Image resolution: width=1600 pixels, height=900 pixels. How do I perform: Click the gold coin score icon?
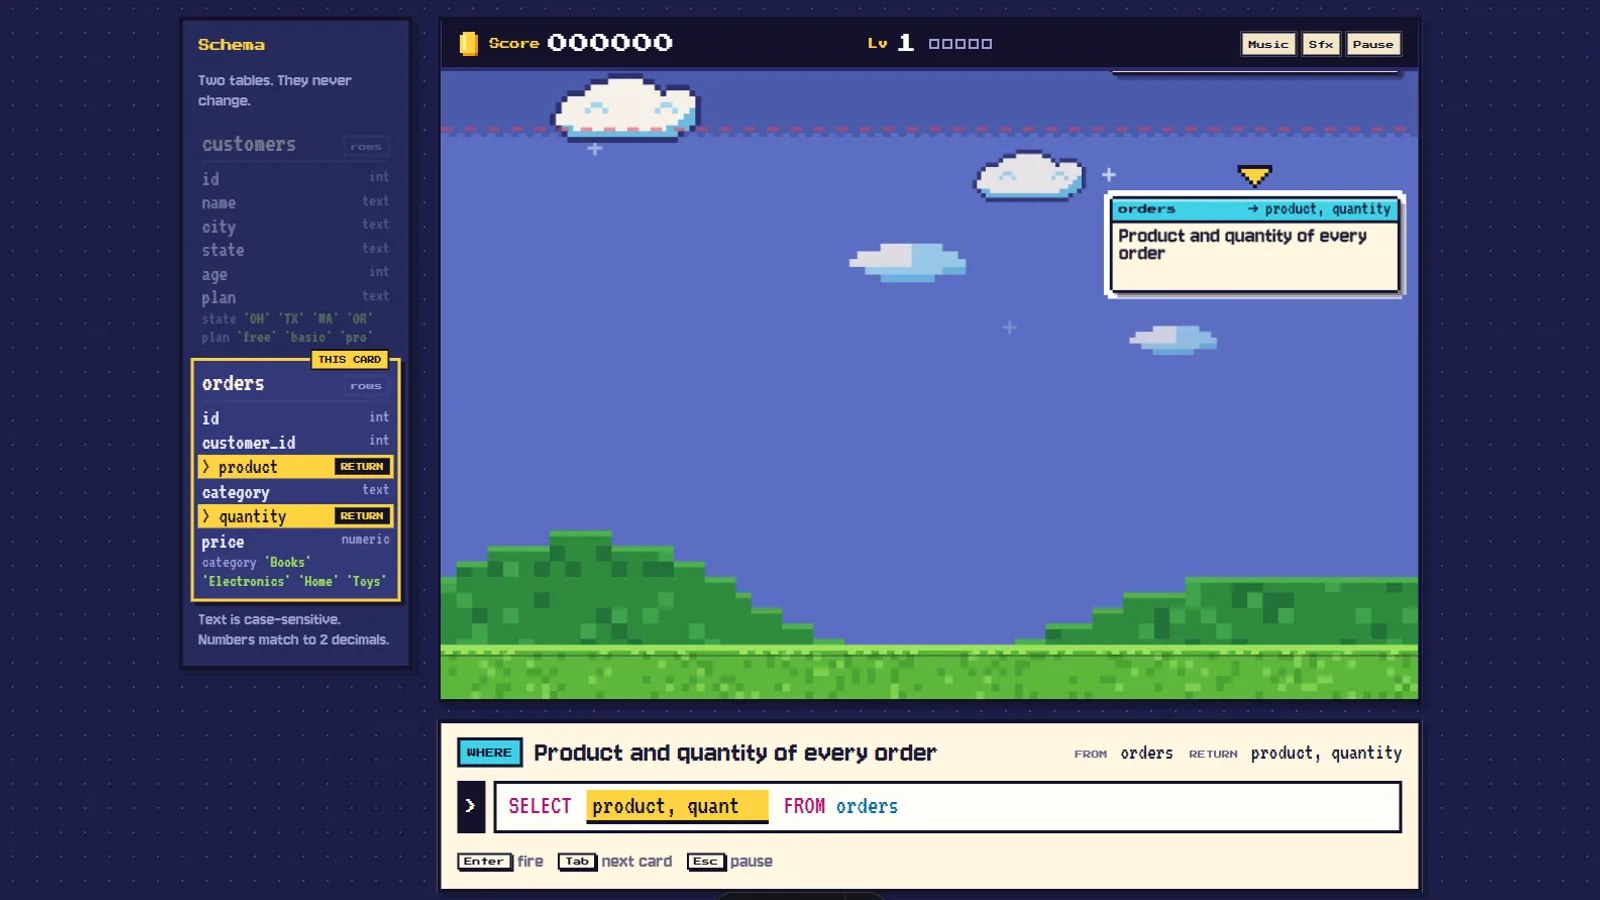click(468, 43)
